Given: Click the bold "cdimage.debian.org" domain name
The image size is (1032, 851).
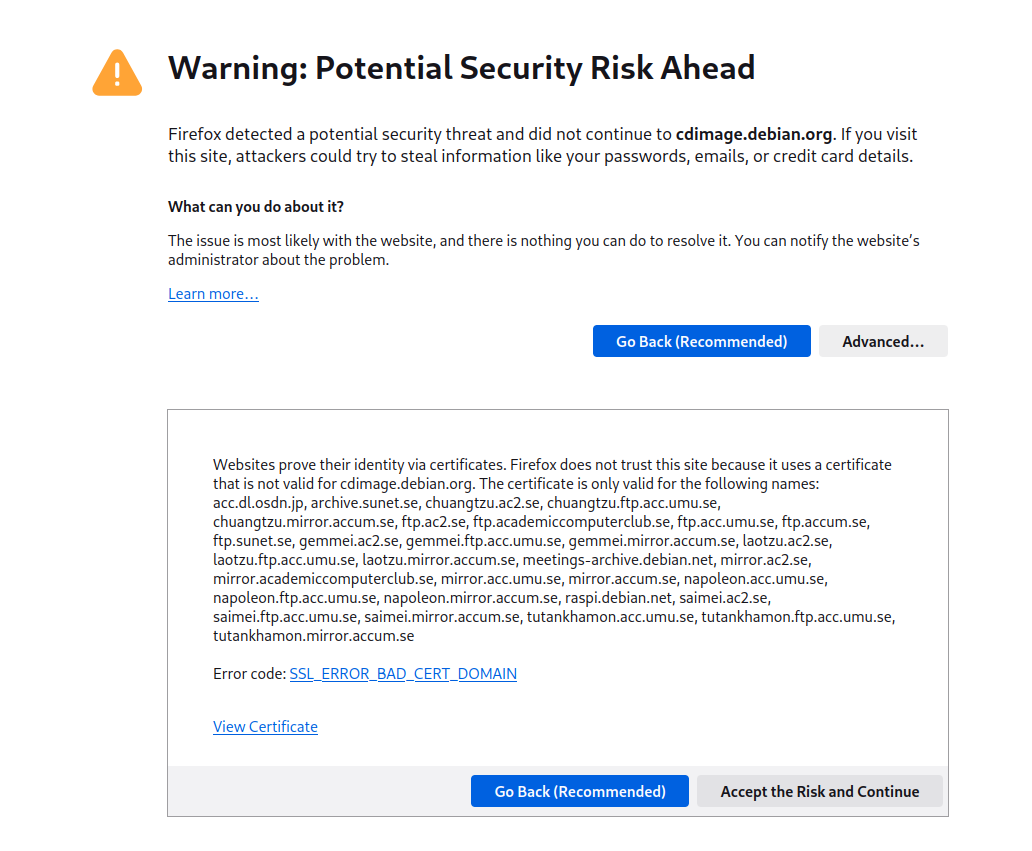Looking at the screenshot, I should pyautogui.click(x=754, y=134).
